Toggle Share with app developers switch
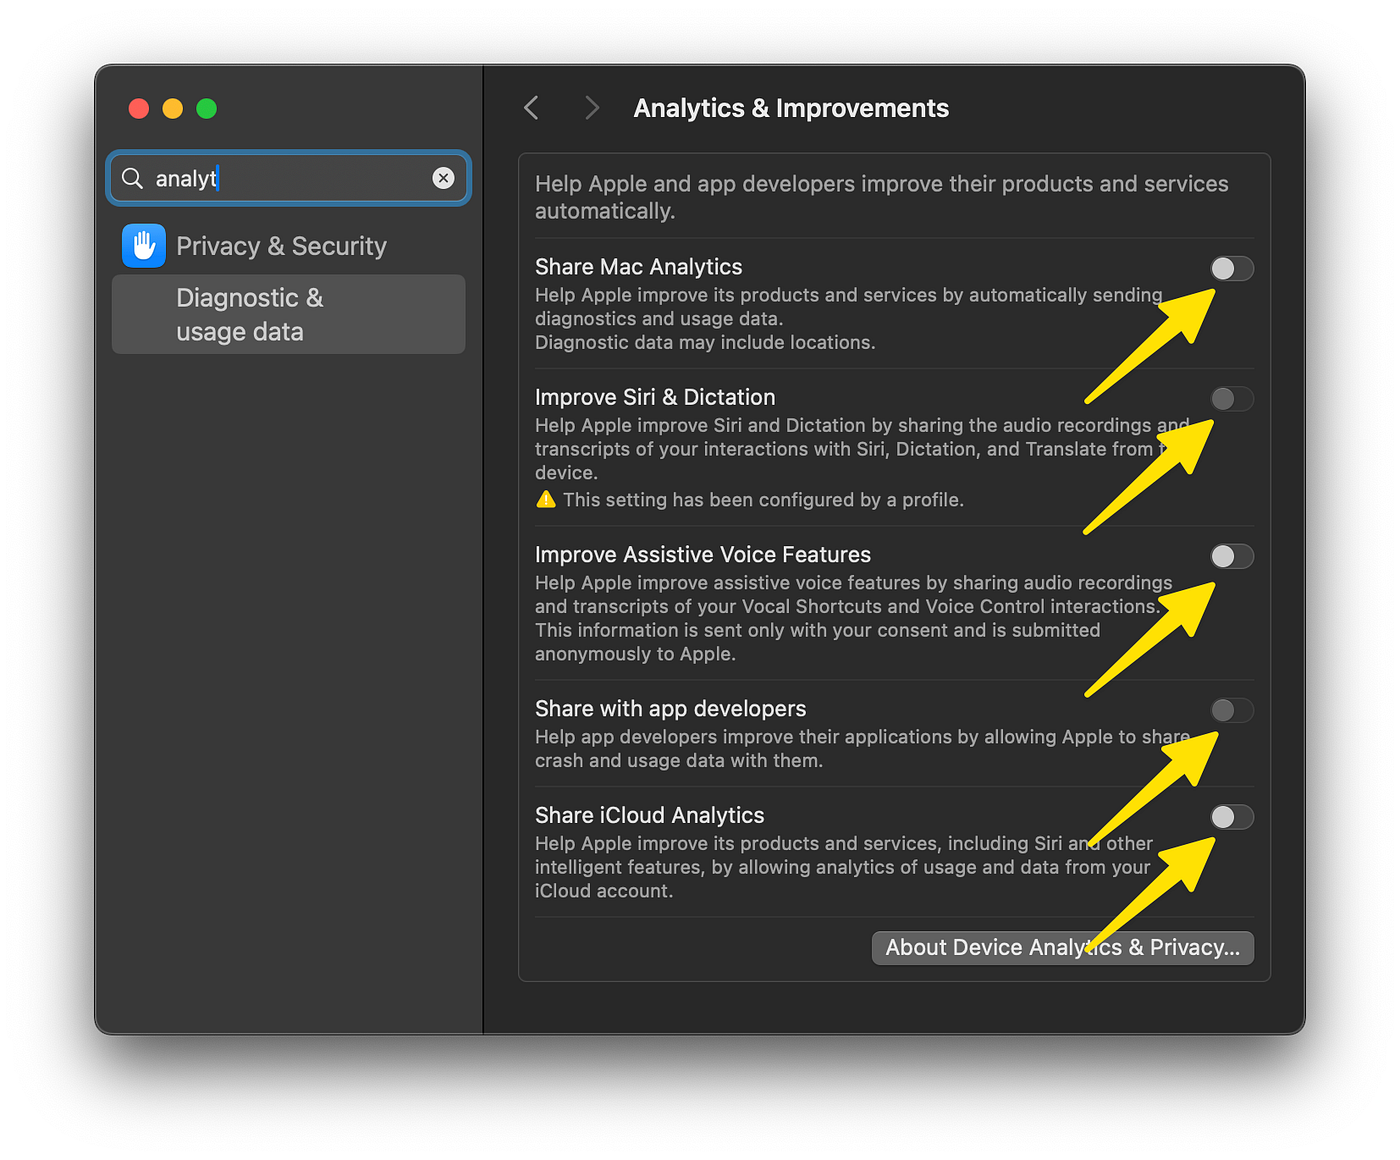The width and height of the screenshot is (1400, 1160). point(1231,710)
